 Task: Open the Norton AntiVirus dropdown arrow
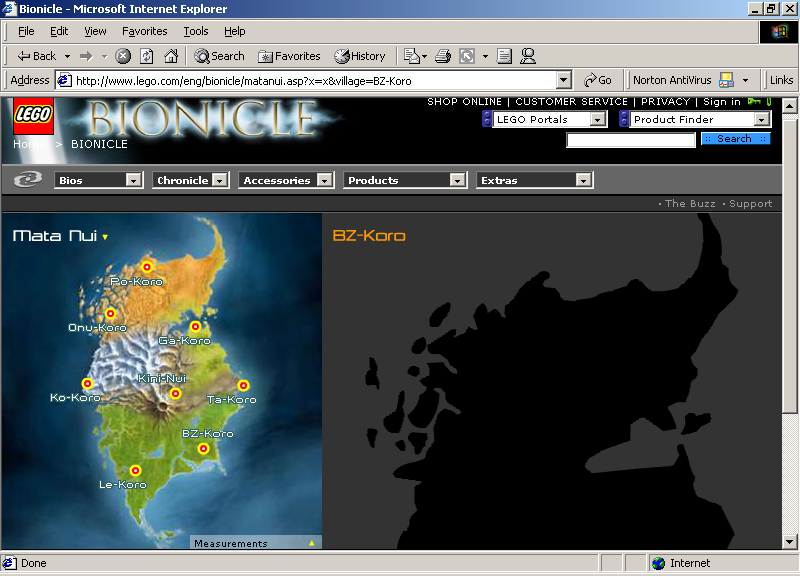pos(745,80)
